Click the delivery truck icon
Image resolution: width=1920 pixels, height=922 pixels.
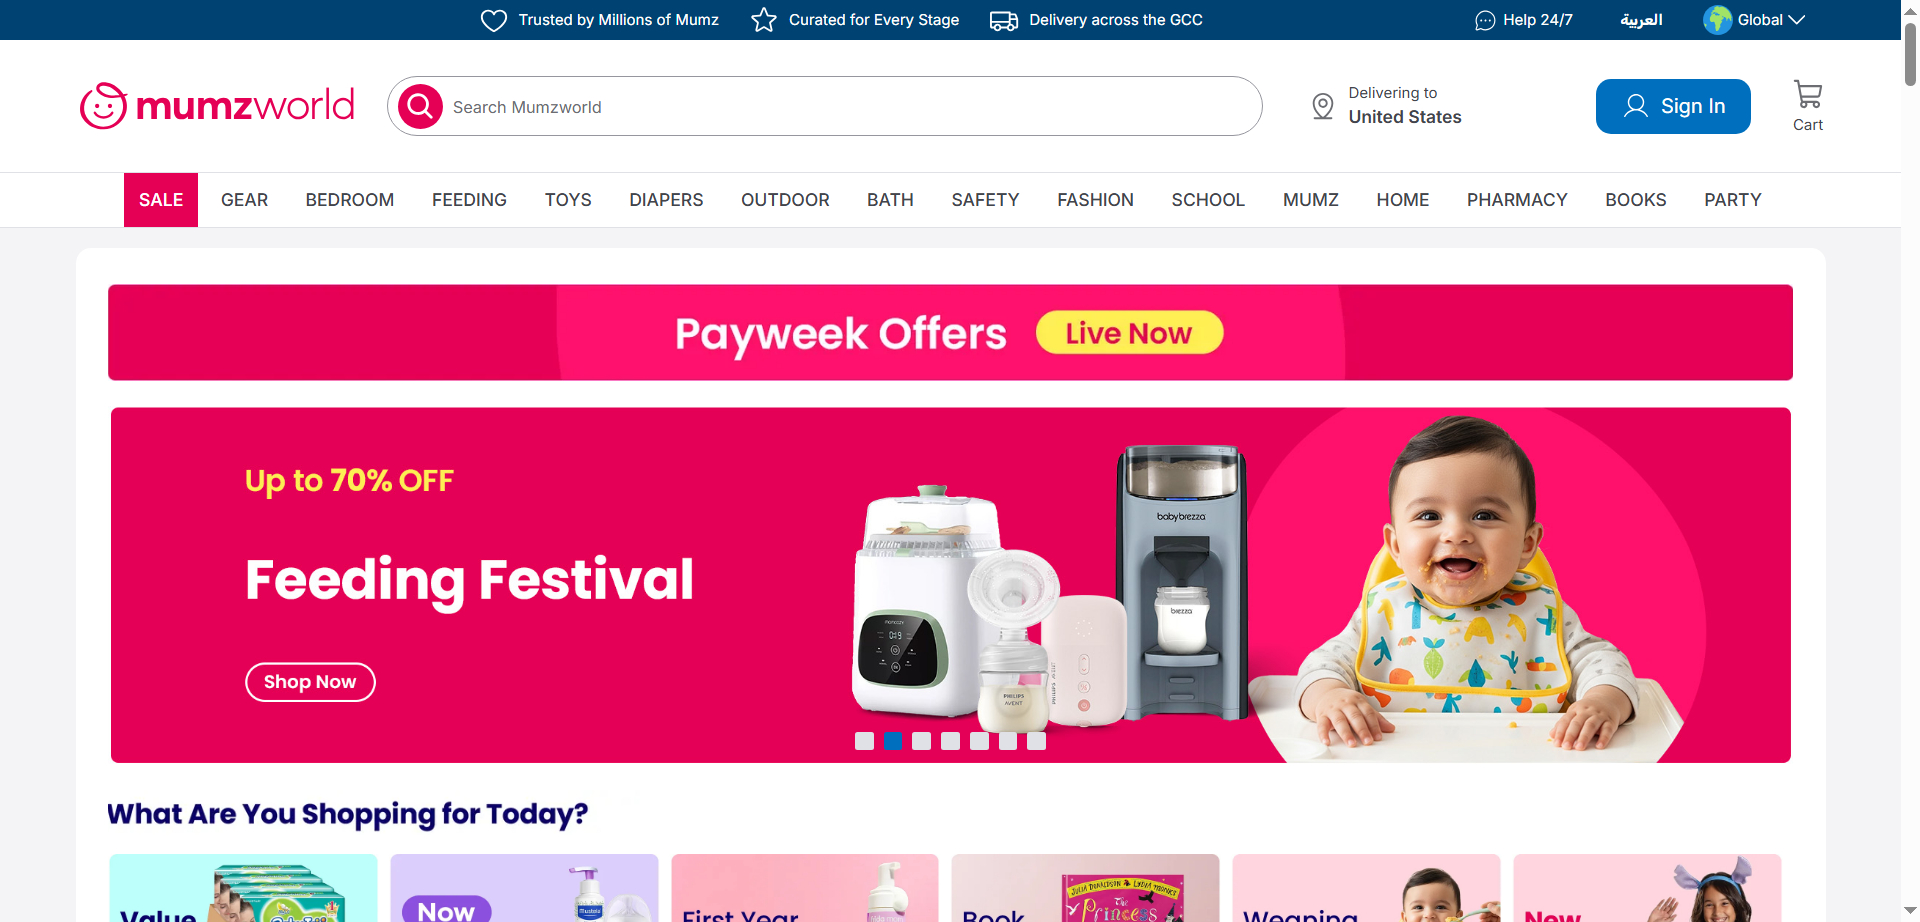tap(1003, 20)
